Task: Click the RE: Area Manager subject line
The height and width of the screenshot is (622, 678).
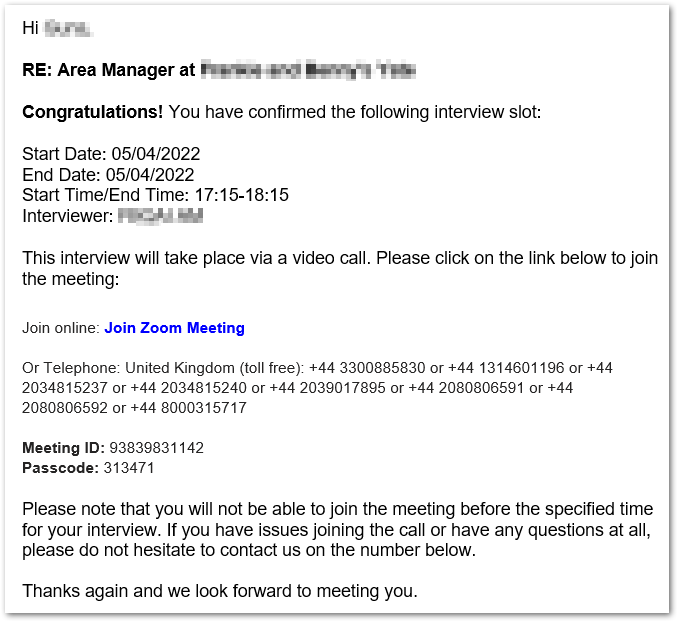Action: [108, 70]
